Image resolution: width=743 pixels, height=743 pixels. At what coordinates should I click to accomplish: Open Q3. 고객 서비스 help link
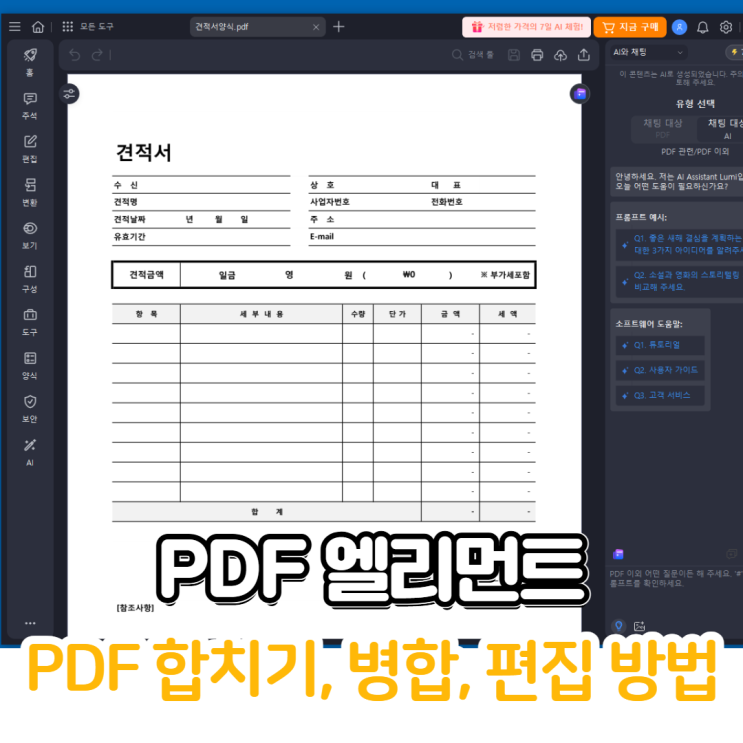[x=660, y=395]
